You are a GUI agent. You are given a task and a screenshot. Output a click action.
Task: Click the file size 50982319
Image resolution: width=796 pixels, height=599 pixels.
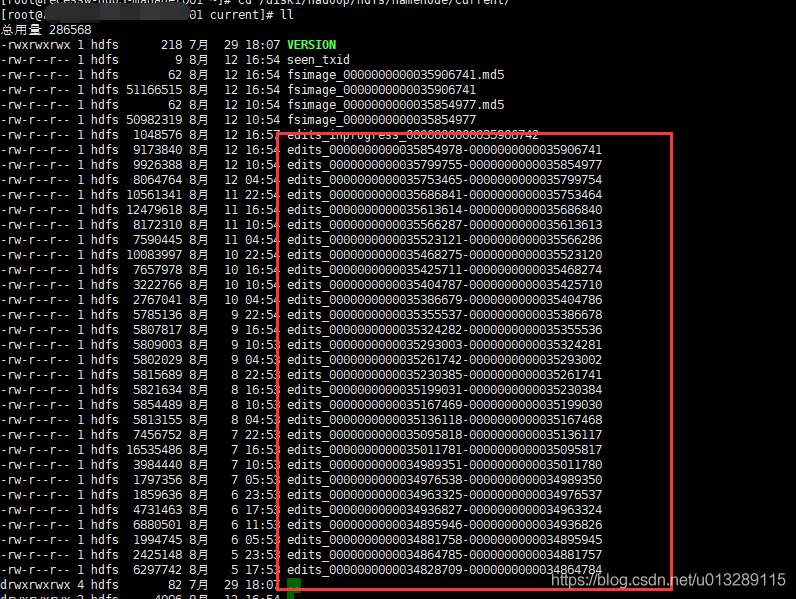coord(154,120)
